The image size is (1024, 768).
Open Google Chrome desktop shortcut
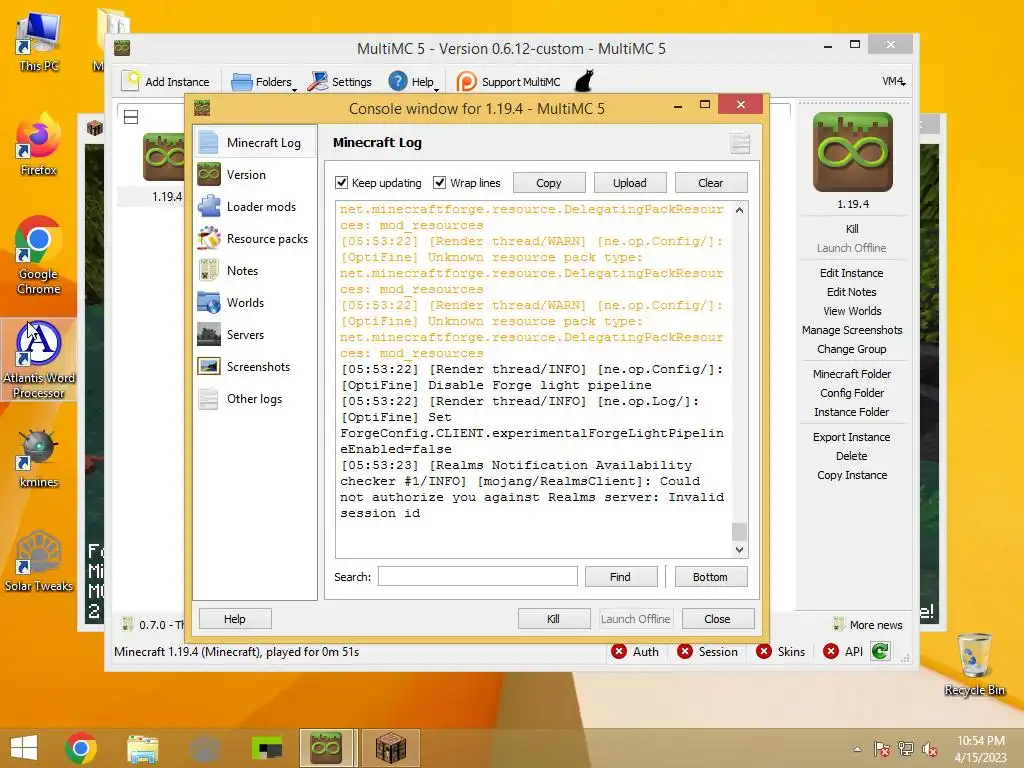39,256
